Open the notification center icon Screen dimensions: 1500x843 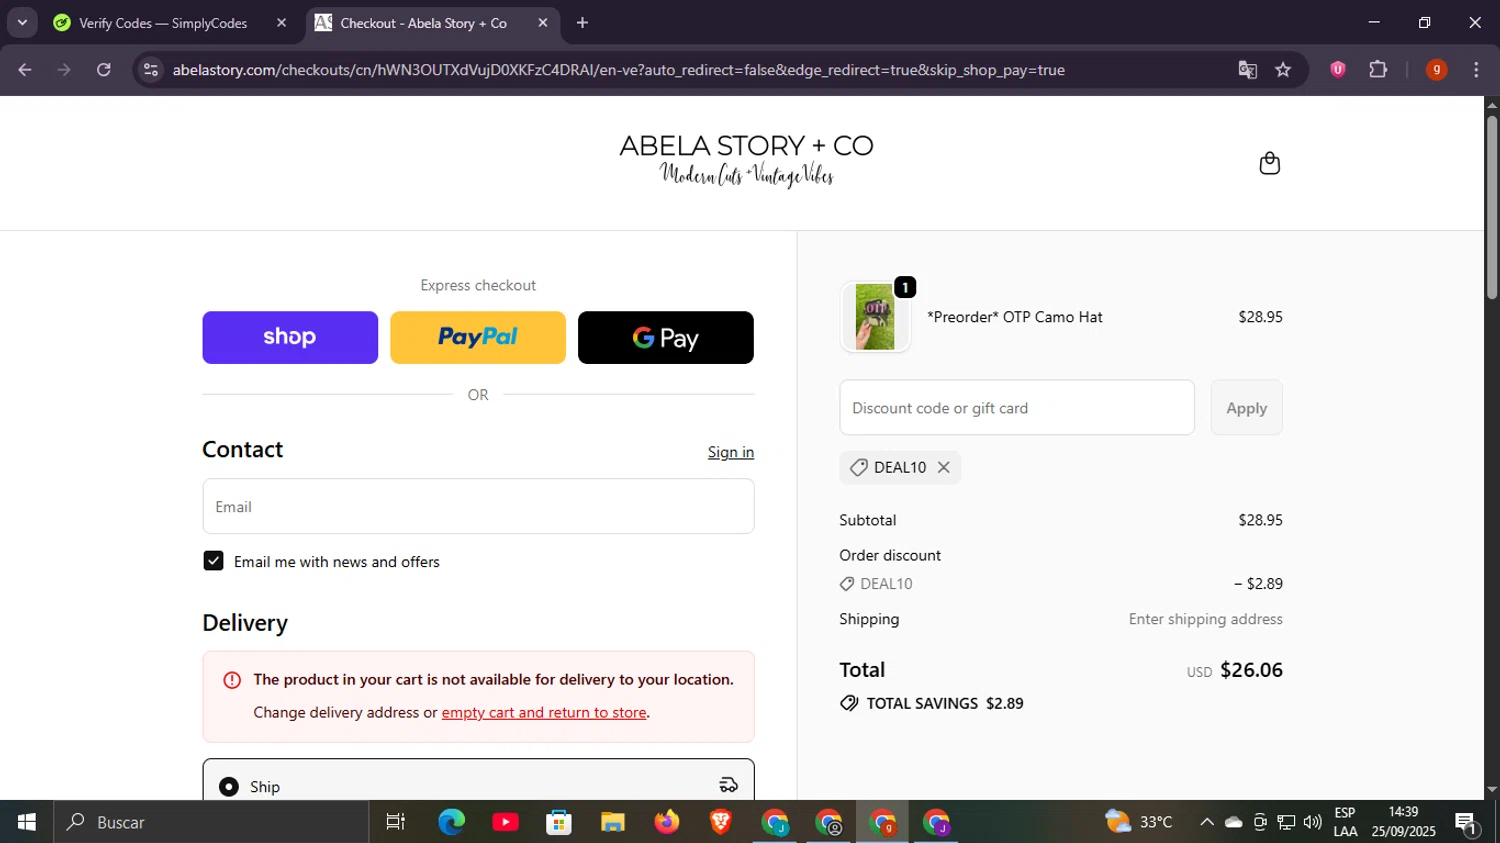coord(1467,823)
